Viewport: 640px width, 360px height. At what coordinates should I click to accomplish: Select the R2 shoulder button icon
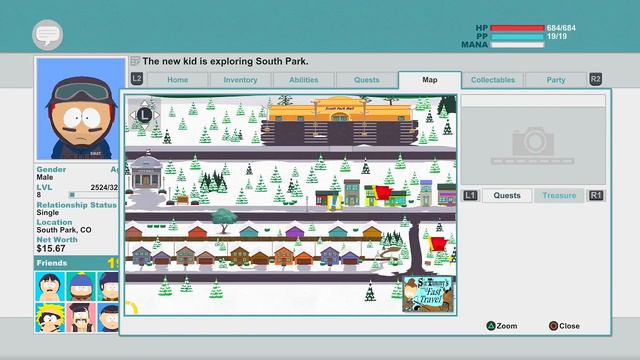[x=596, y=79]
